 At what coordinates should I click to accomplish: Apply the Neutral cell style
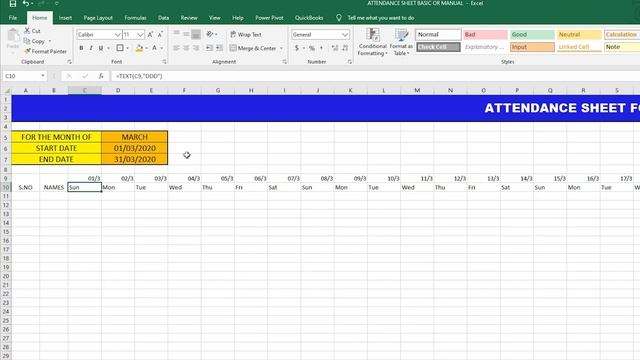pos(579,35)
